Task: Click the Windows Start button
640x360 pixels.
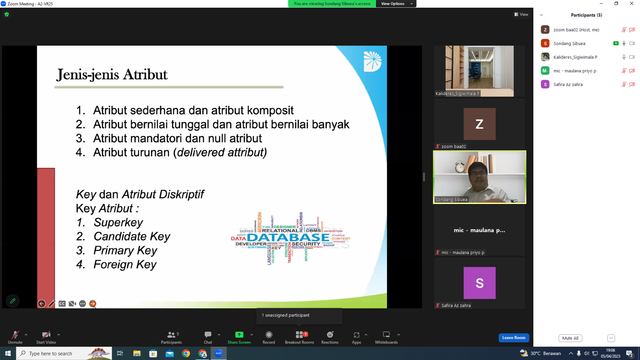Action: coord(8,353)
